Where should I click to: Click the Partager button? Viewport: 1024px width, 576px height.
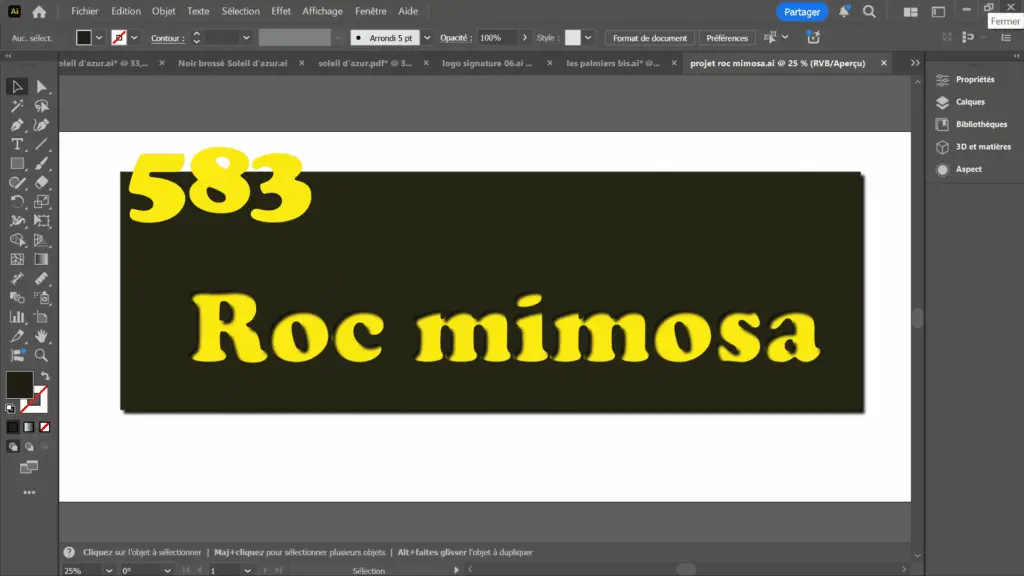(x=802, y=12)
